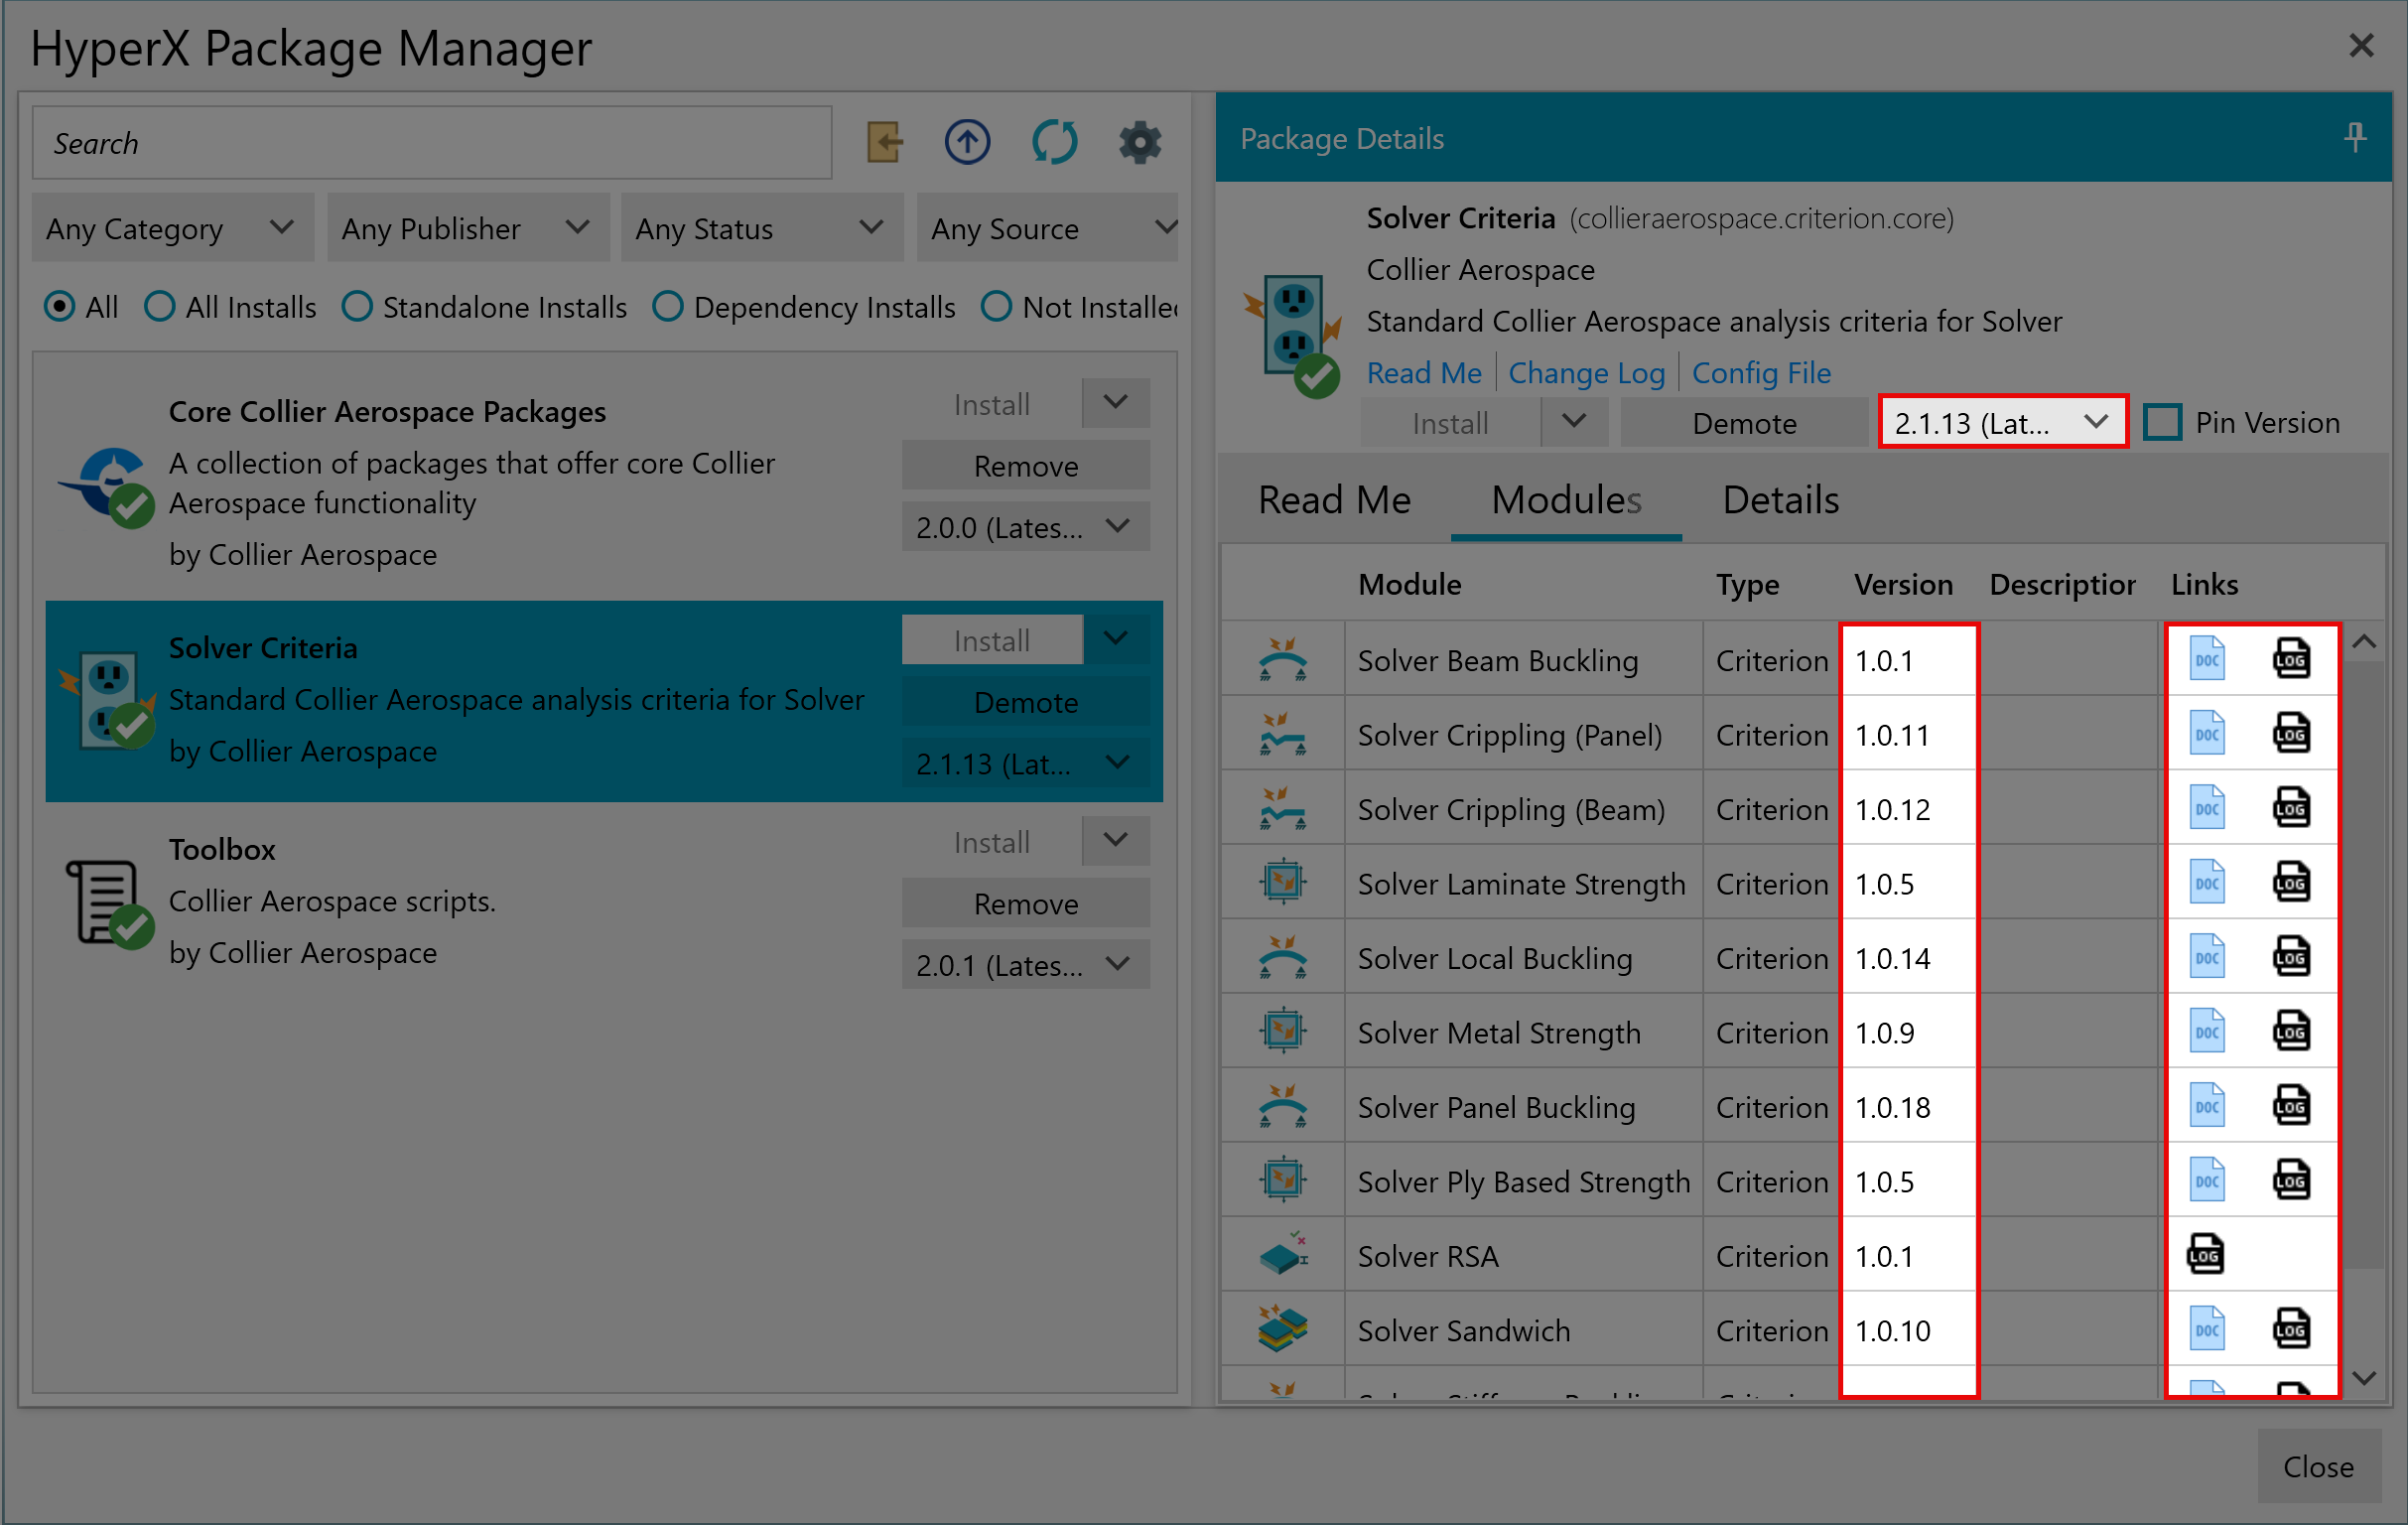Screen dimensions: 2408x1525
Task: Open DOC link for Solver Laminate Strength
Action: tap(2207, 883)
